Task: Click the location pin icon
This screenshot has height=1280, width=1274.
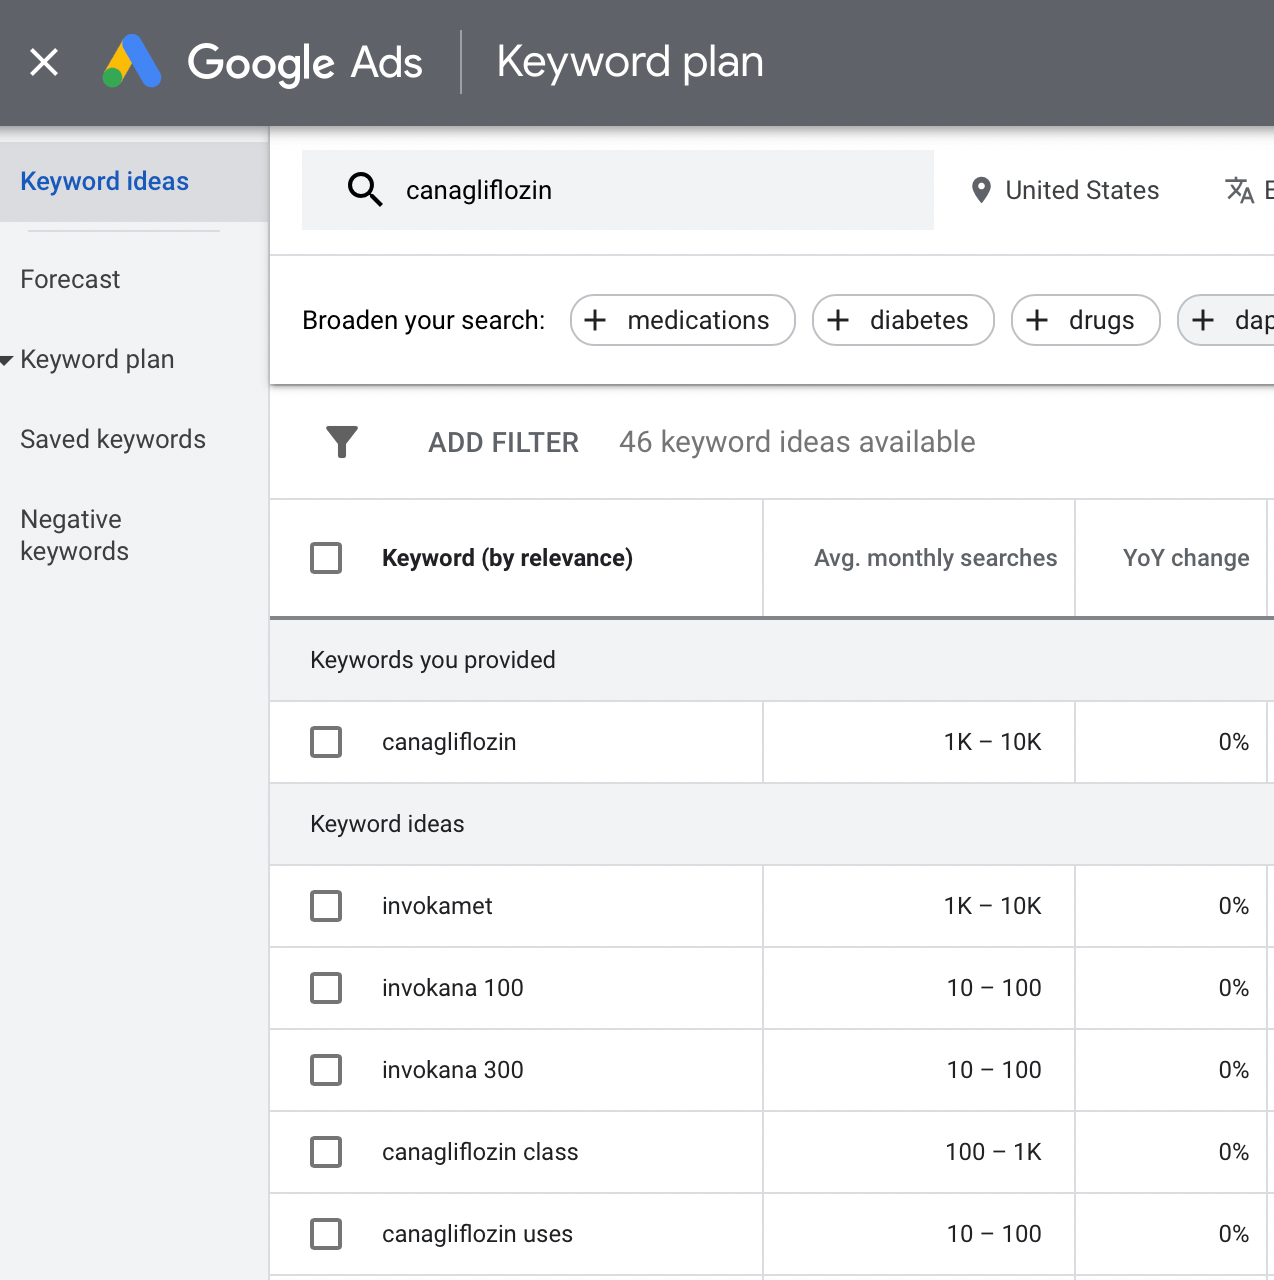Action: point(981,190)
